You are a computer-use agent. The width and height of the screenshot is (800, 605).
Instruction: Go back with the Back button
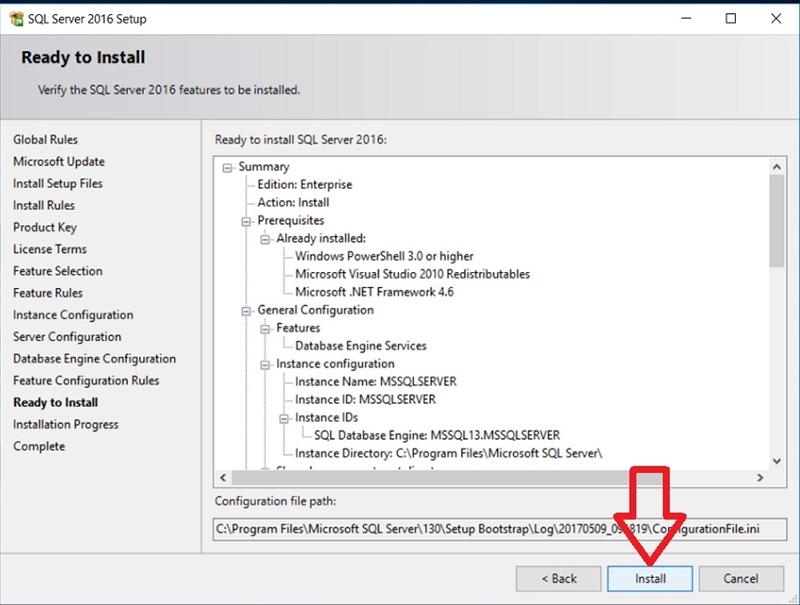558,578
